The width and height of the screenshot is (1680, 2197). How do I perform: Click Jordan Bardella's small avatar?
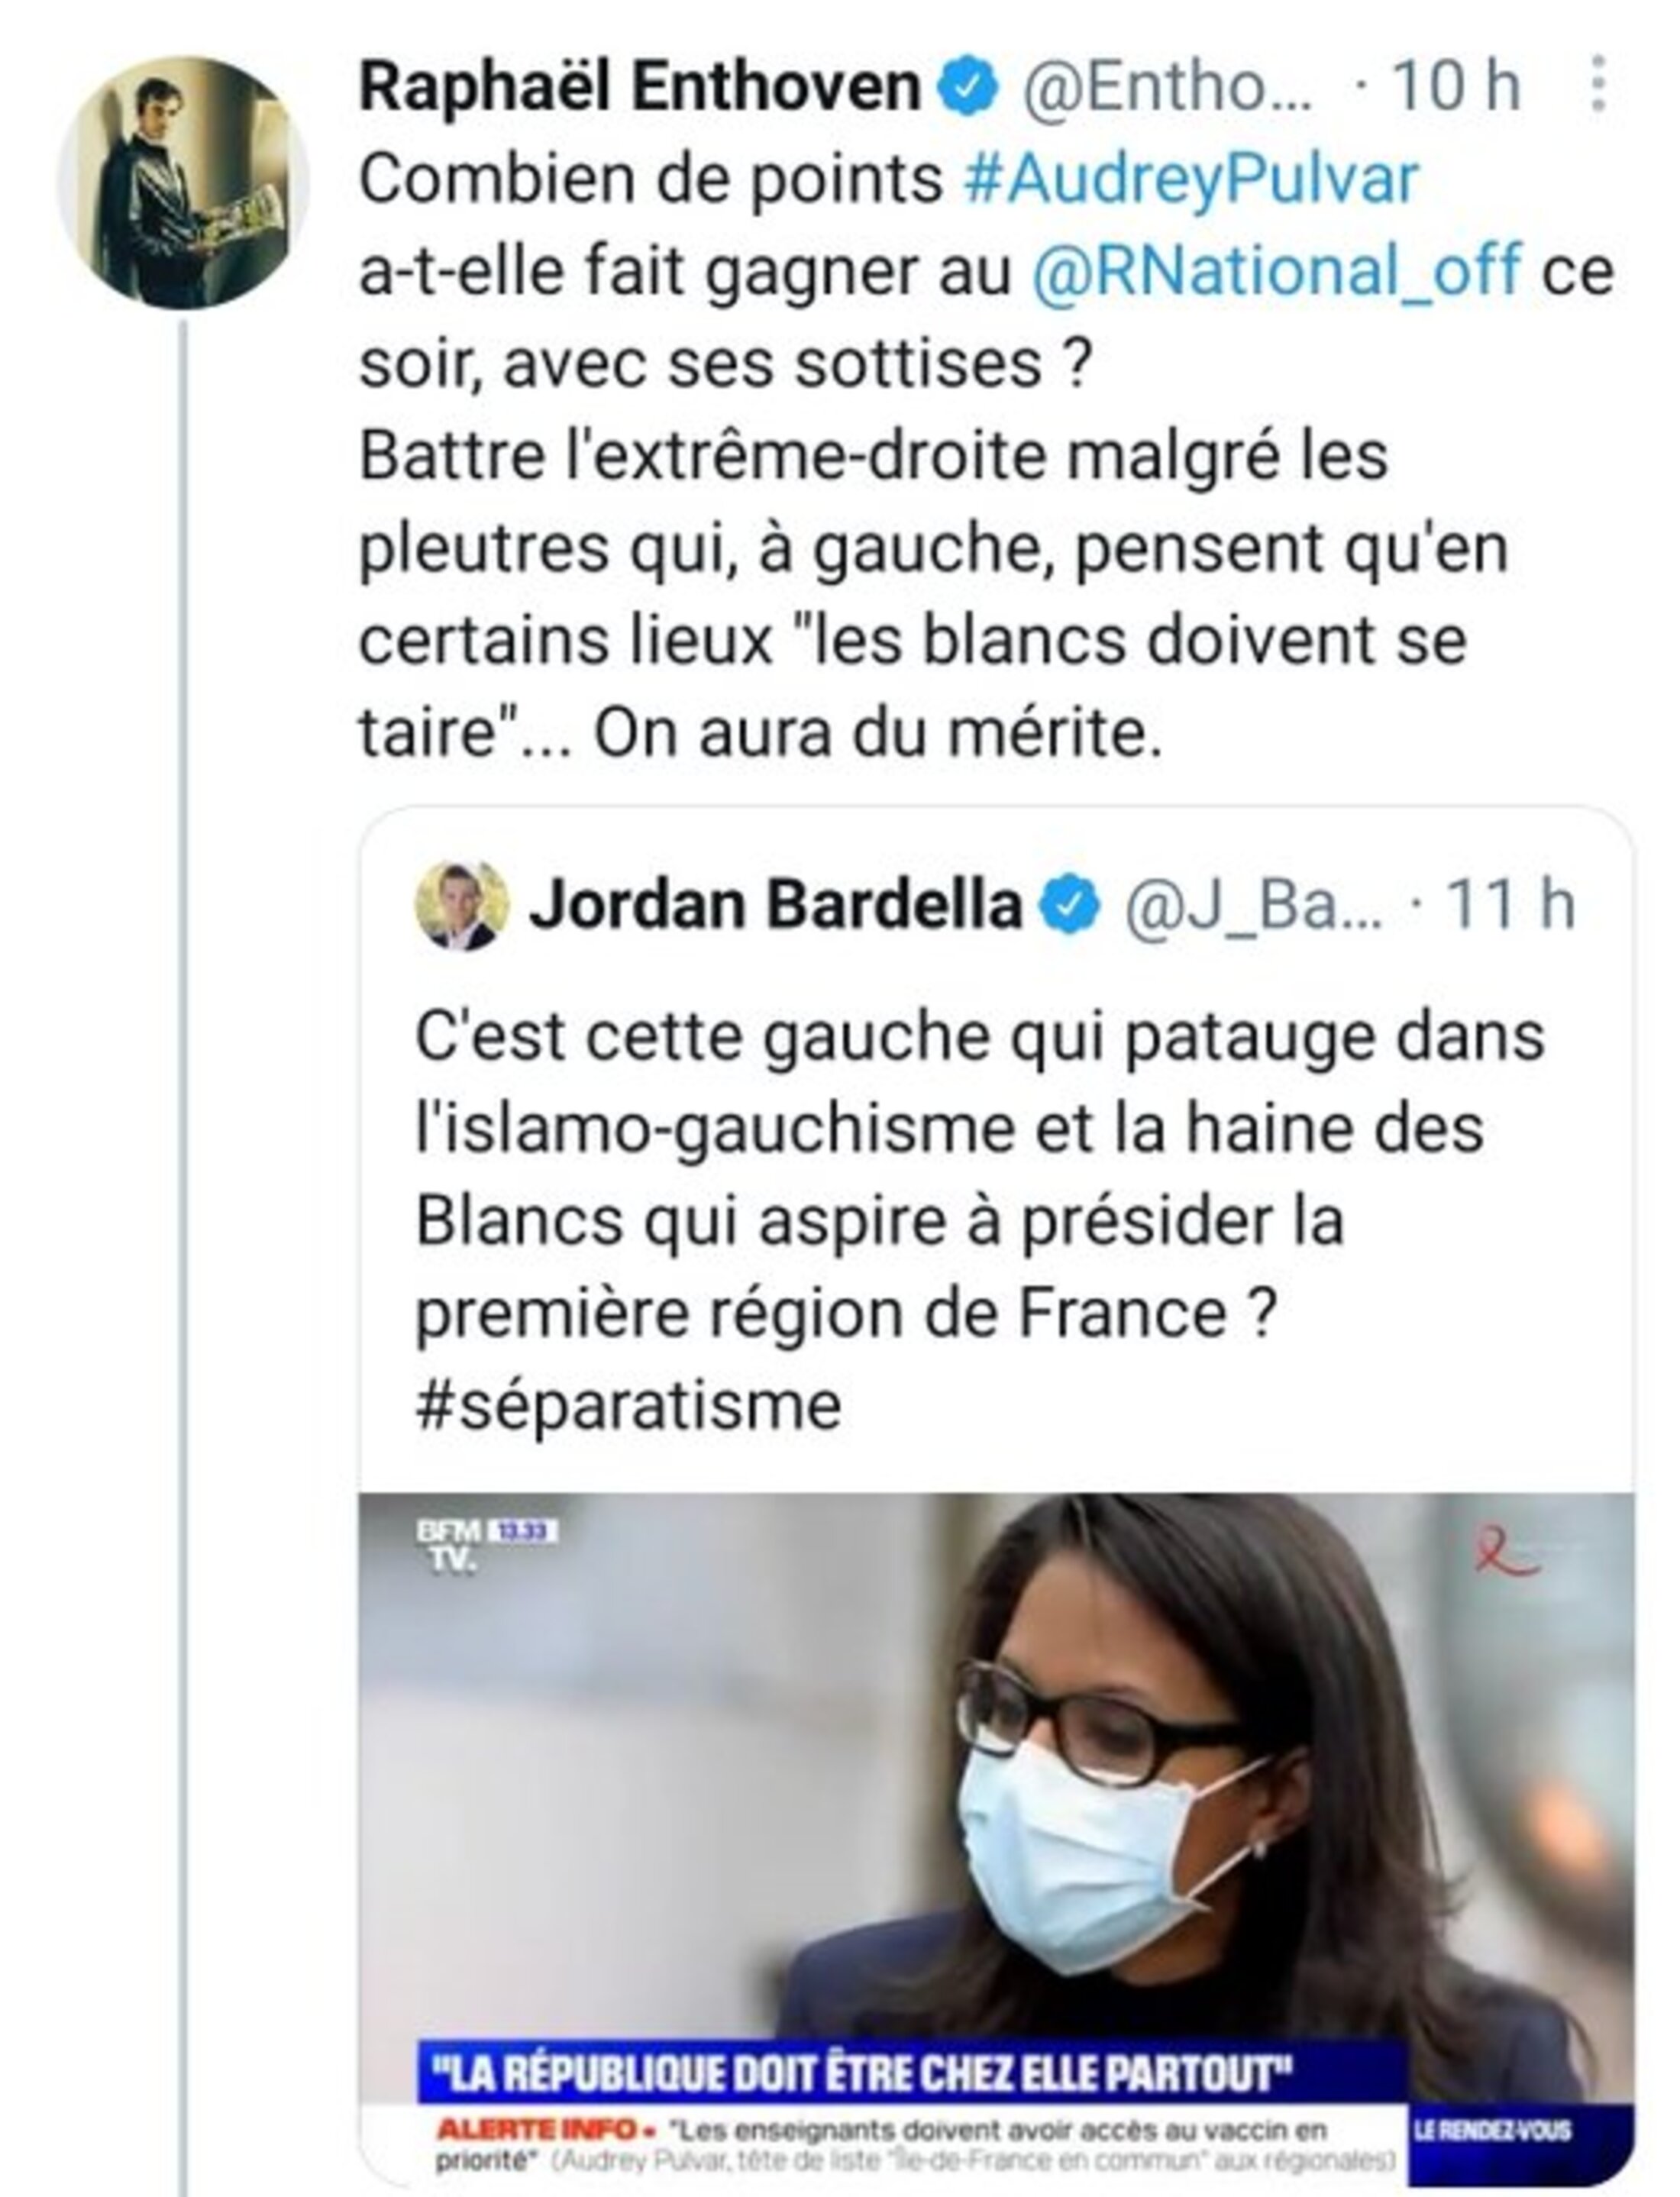point(461,905)
